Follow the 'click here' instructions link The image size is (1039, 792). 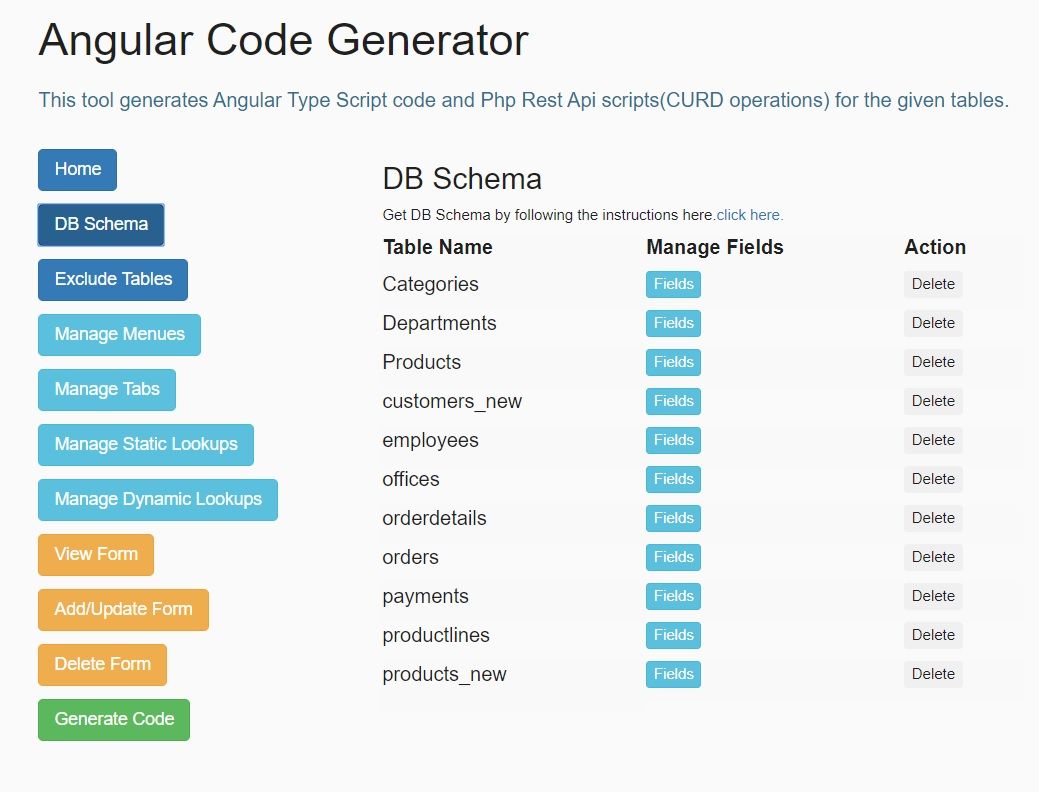tap(750, 215)
